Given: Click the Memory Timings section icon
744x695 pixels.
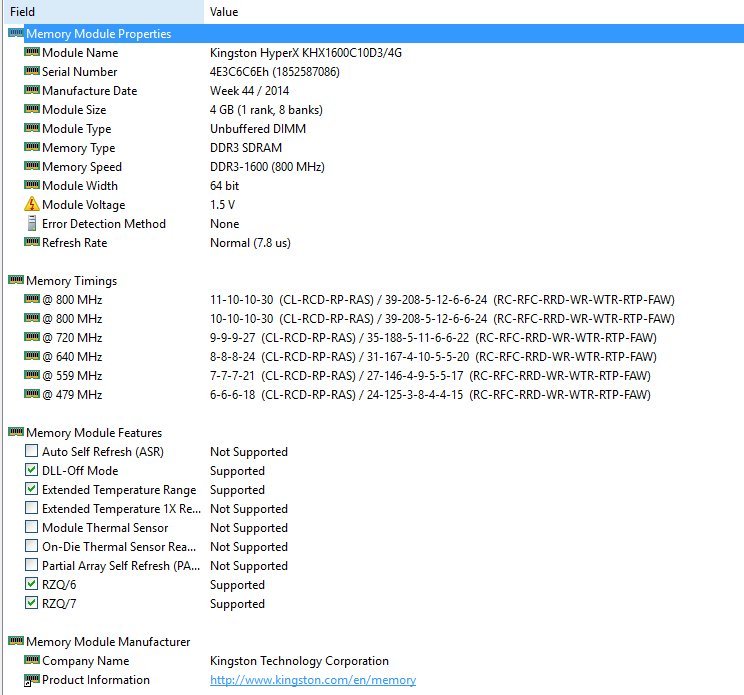Looking at the screenshot, I should 16,279.
